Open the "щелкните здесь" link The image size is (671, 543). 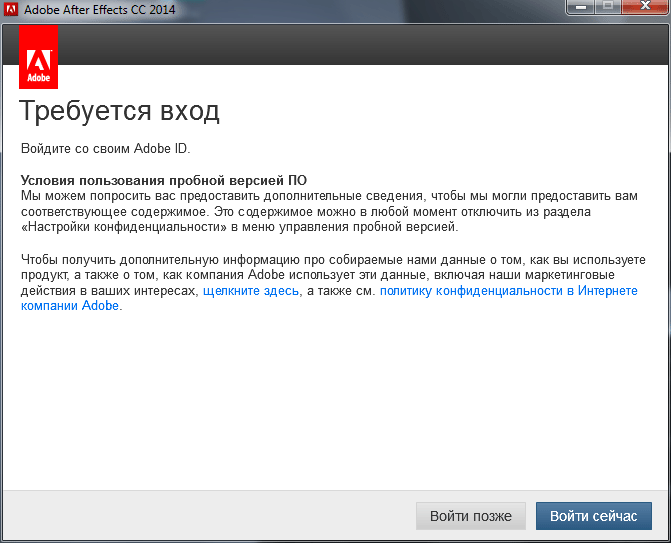(x=250, y=290)
